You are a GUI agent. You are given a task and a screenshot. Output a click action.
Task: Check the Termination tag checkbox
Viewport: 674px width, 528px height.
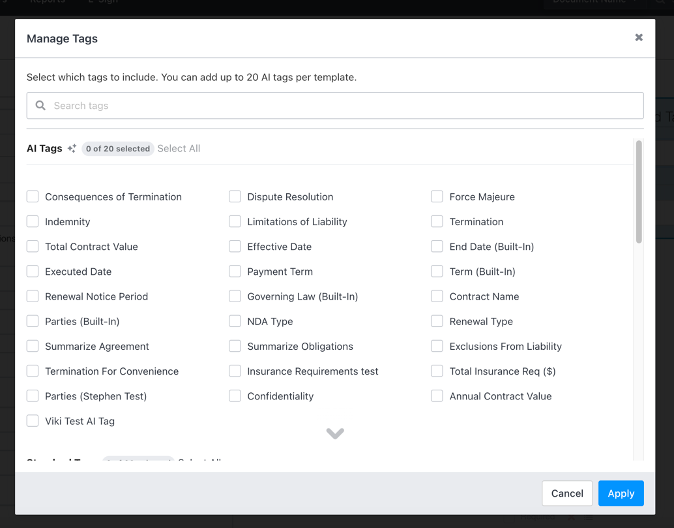click(x=437, y=221)
